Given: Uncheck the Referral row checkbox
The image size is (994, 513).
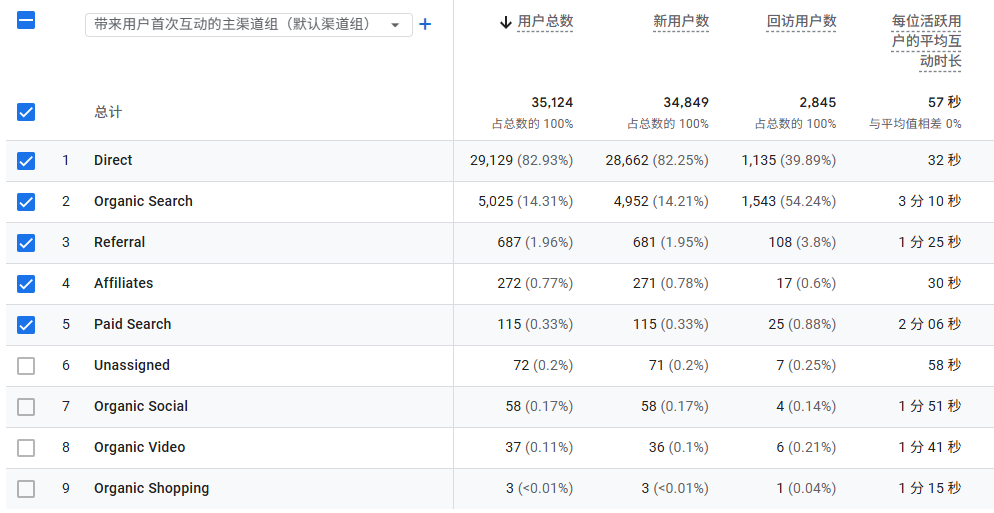Looking at the screenshot, I should pos(26,243).
